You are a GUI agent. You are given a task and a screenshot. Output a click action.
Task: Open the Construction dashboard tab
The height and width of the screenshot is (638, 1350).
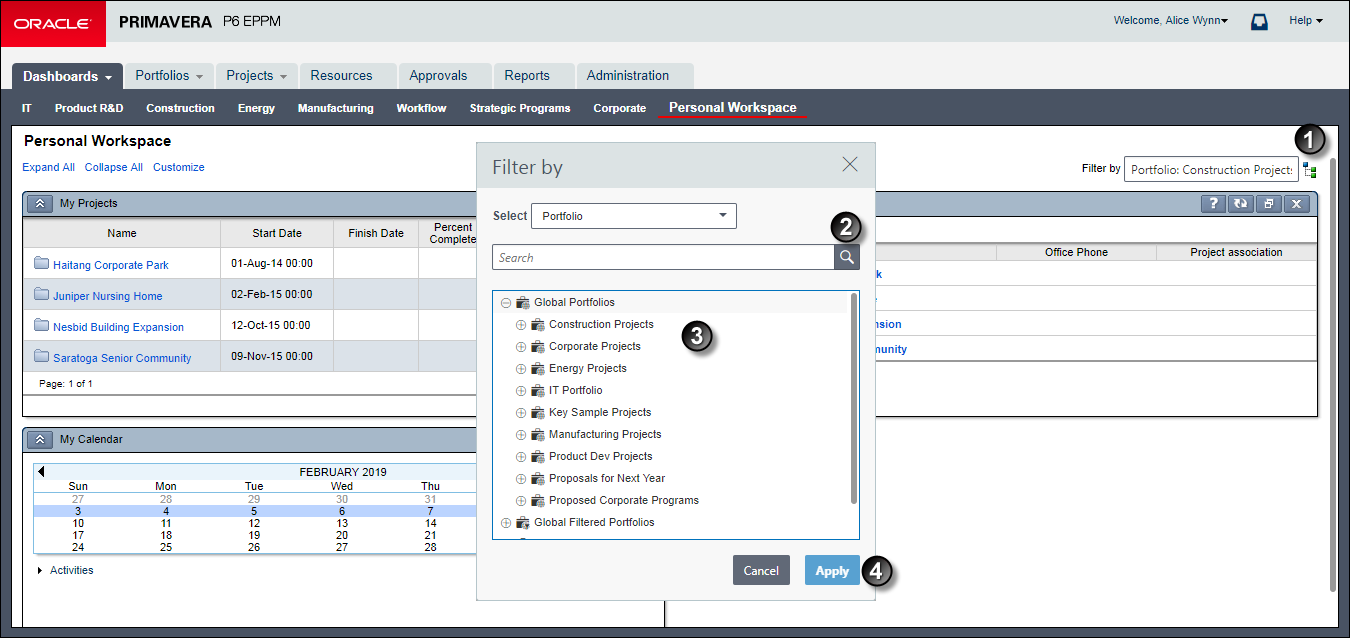180,108
